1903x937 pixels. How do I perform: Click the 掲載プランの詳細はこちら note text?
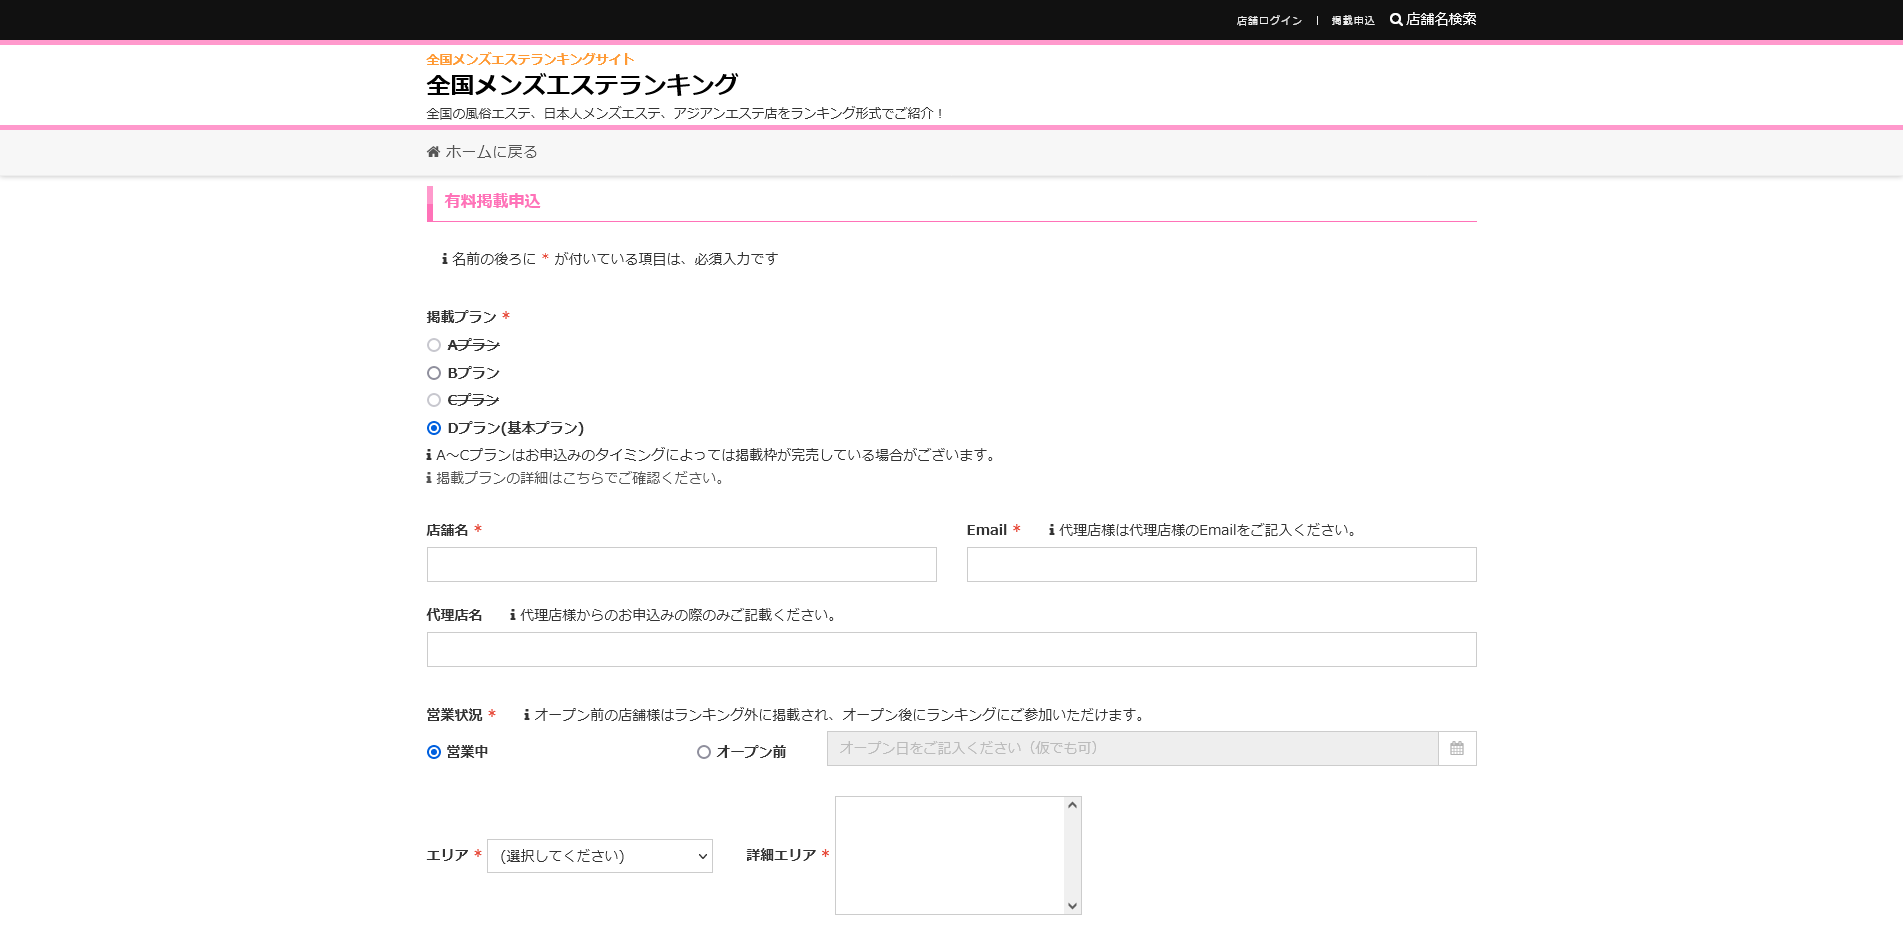point(579,478)
